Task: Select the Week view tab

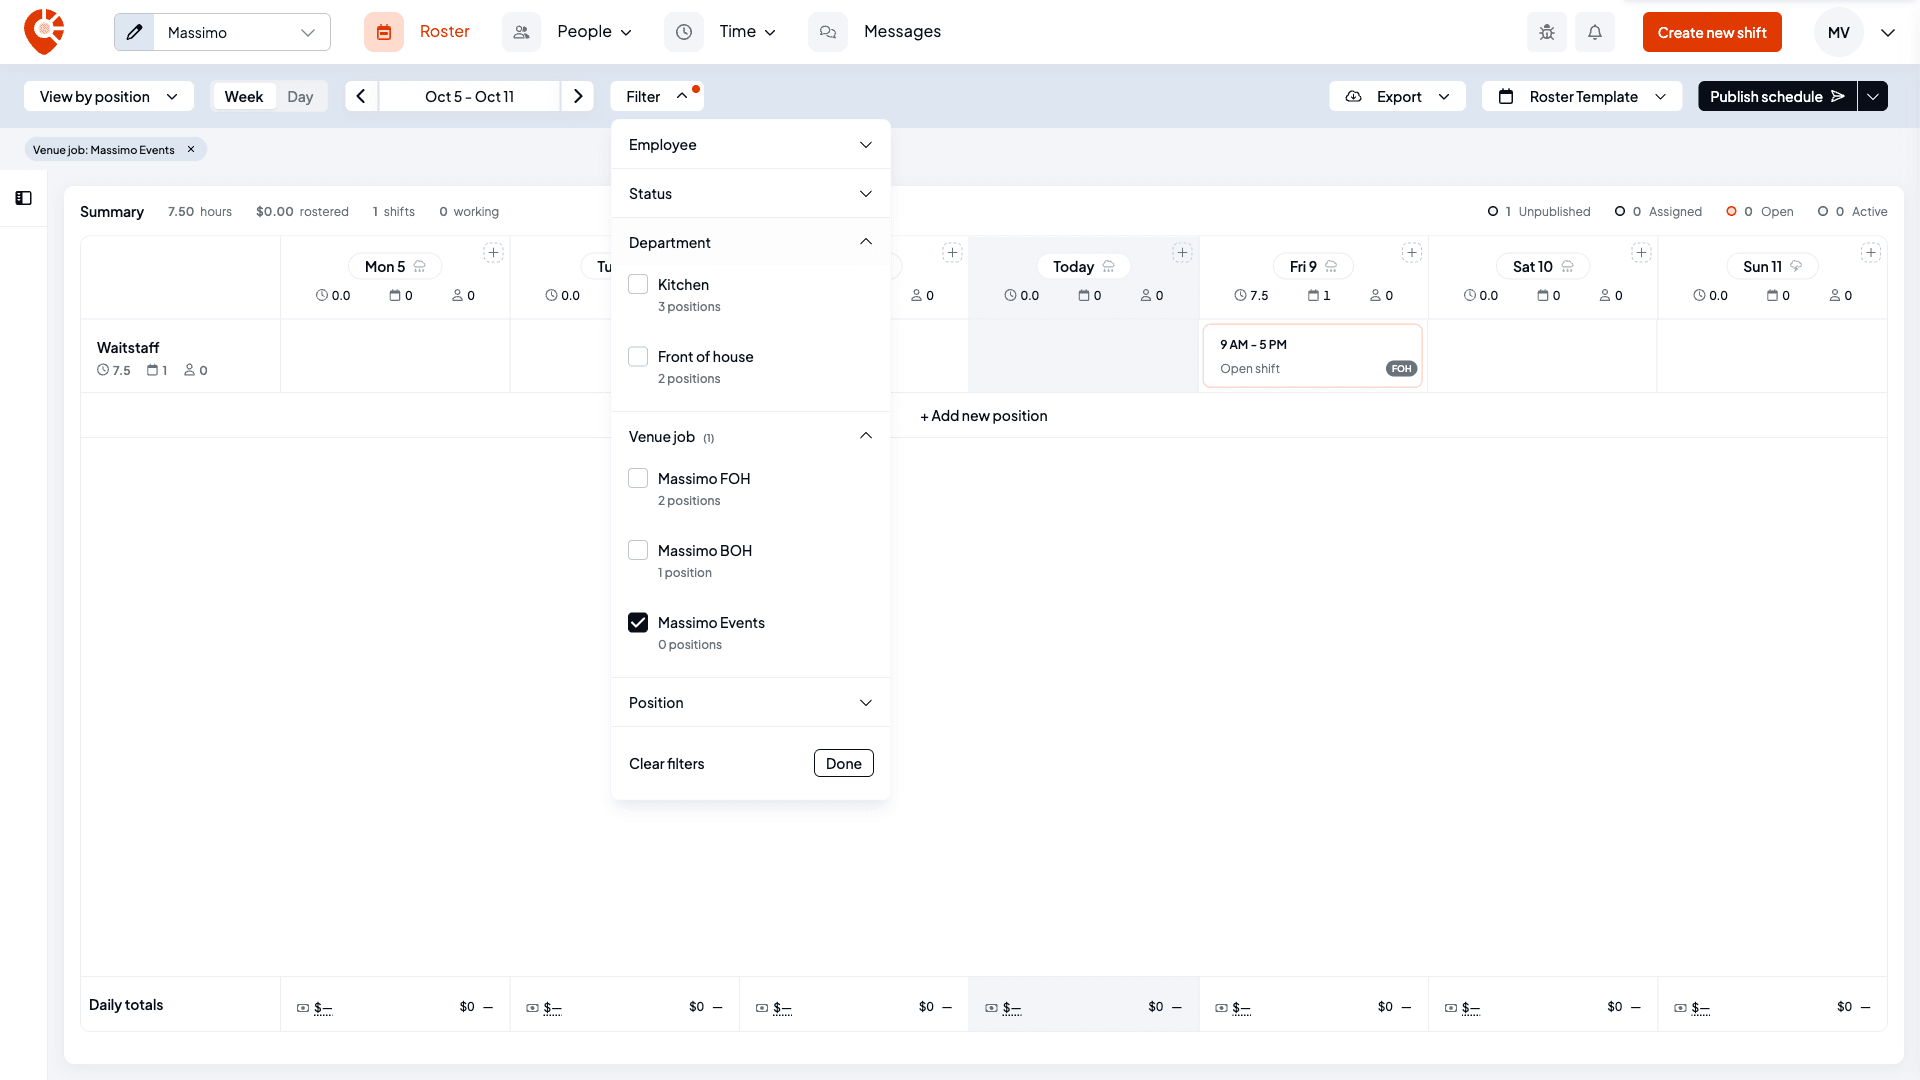Action: pos(244,96)
